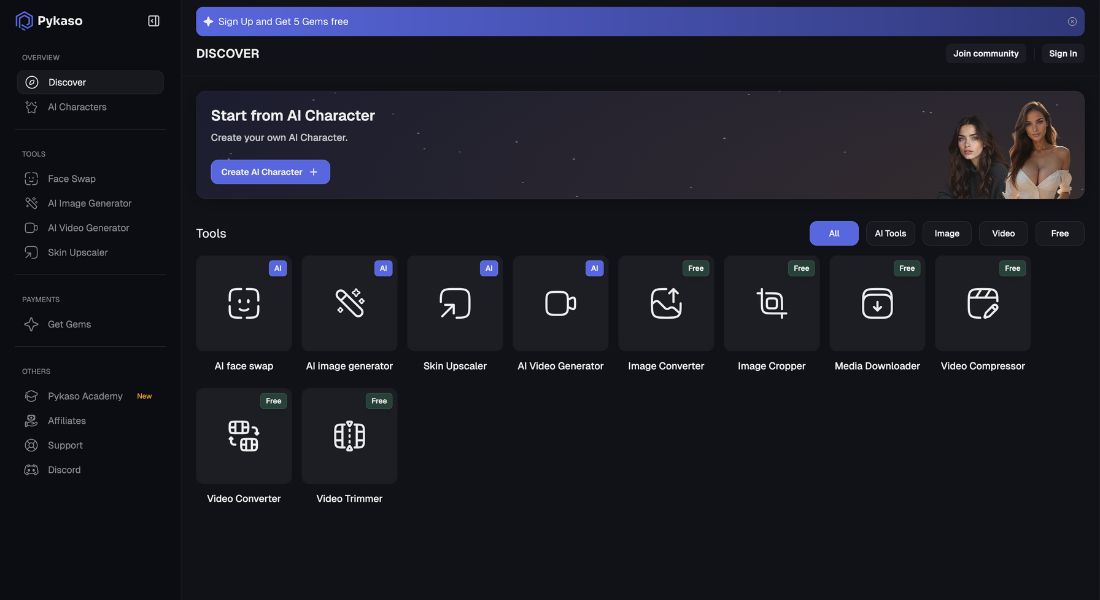Open the AI face swap tool card
The image size is (1100, 600).
pos(244,303)
